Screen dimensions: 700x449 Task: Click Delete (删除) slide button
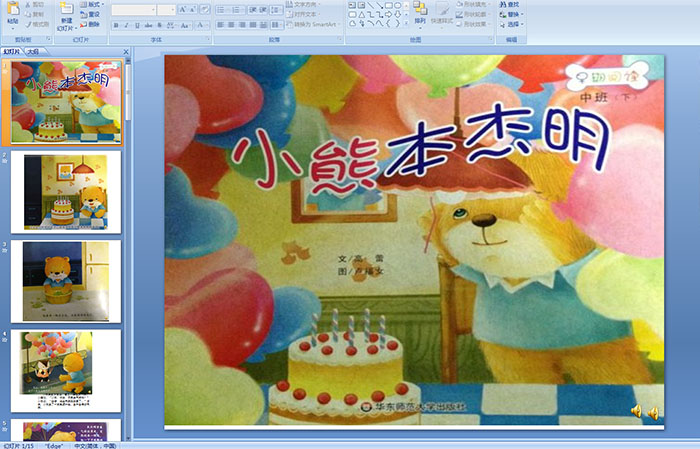coord(90,24)
